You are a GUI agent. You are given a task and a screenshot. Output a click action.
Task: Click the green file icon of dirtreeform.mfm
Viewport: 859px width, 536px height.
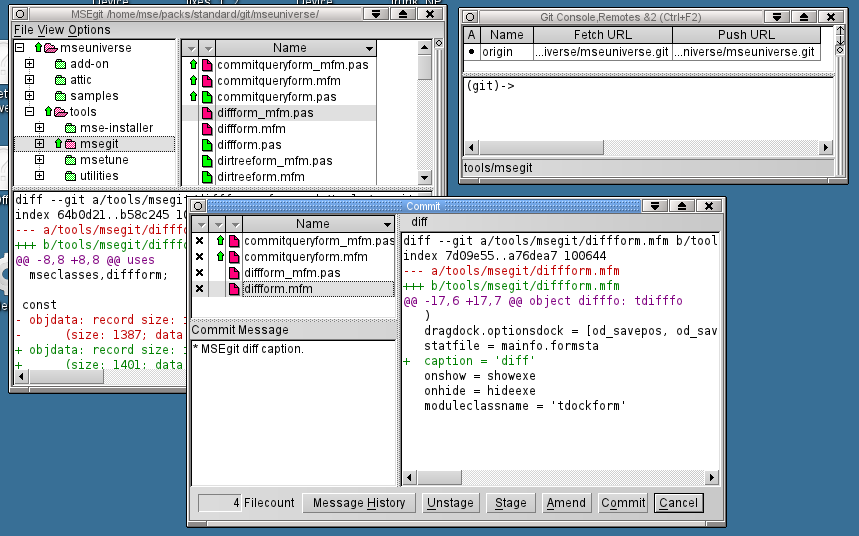pyautogui.click(x=207, y=177)
